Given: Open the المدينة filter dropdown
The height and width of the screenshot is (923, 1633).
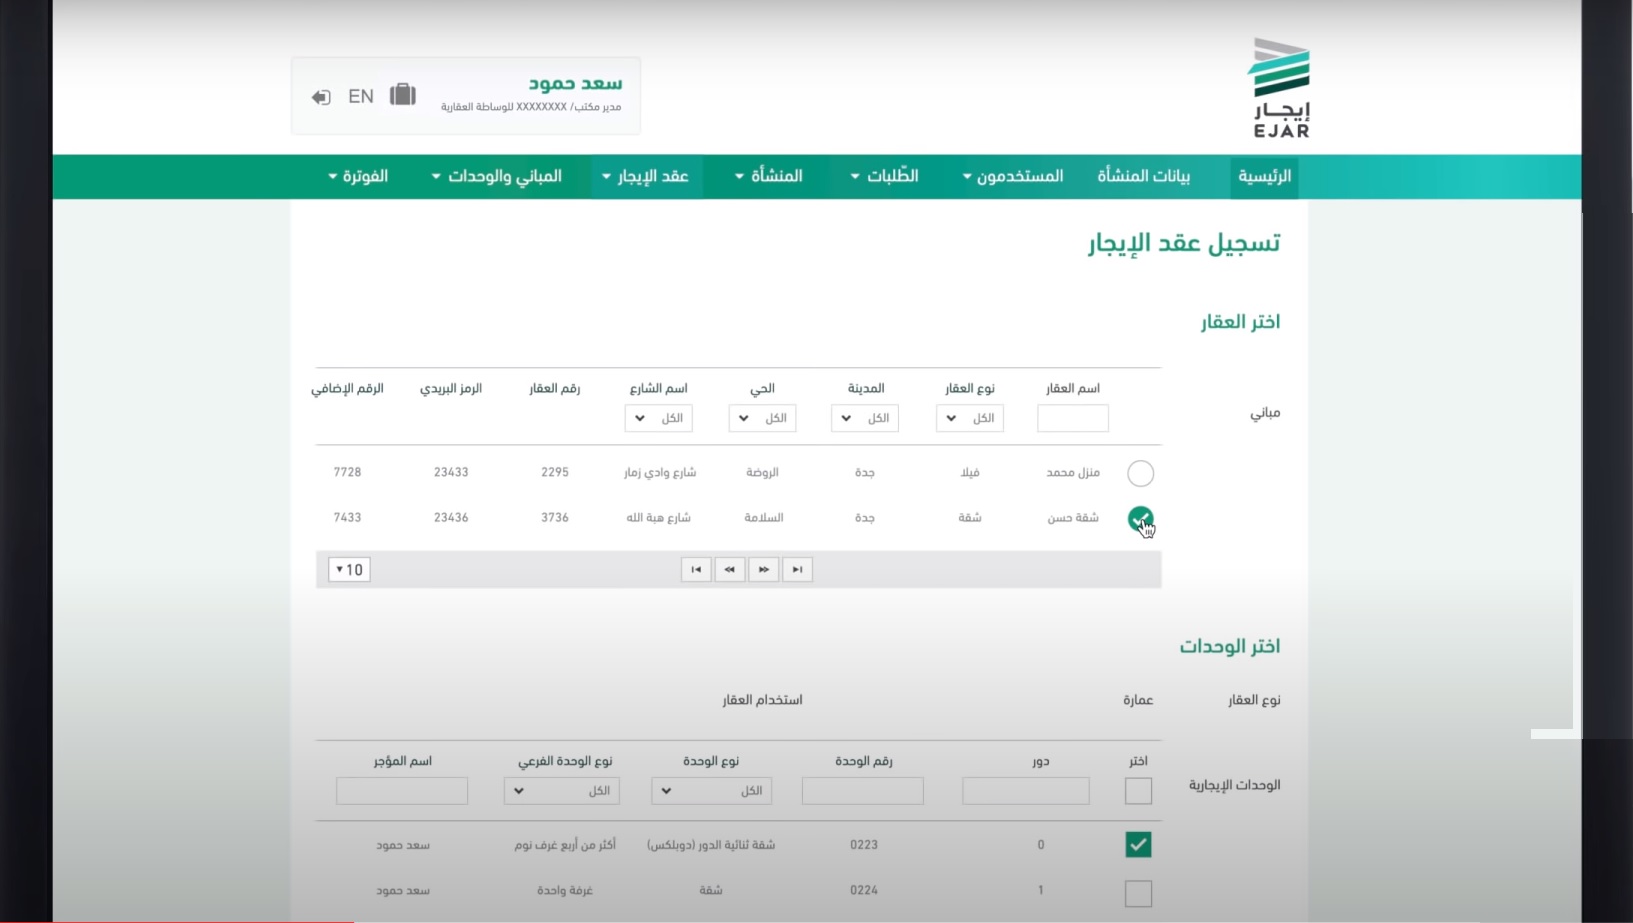Looking at the screenshot, I should click(x=865, y=418).
